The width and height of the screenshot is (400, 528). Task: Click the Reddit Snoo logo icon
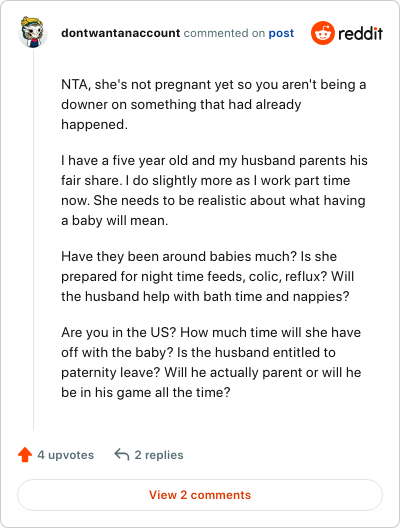pyautogui.click(x=323, y=33)
